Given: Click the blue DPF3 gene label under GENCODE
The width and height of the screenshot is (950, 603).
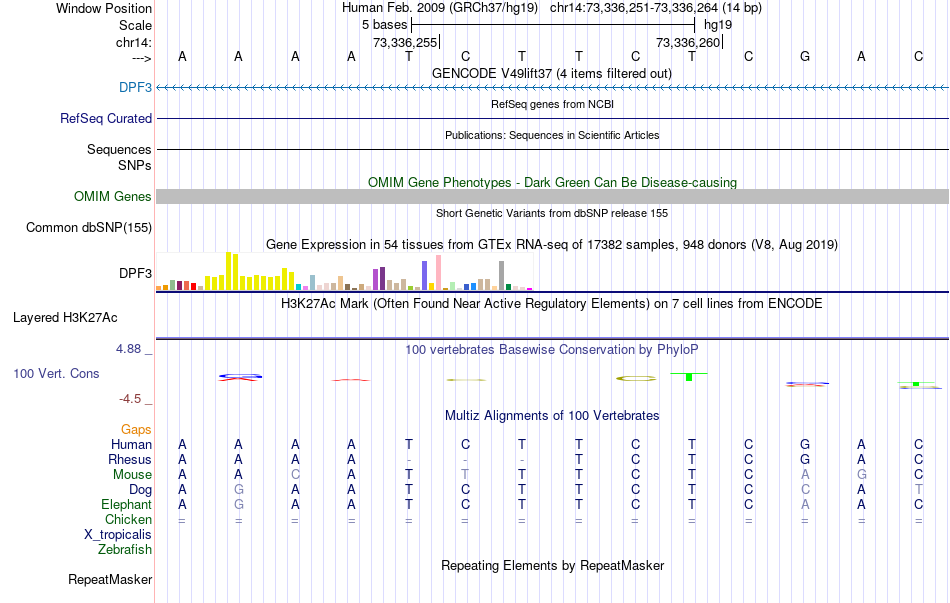Looking at the screenshot, I should coord(135,87).
